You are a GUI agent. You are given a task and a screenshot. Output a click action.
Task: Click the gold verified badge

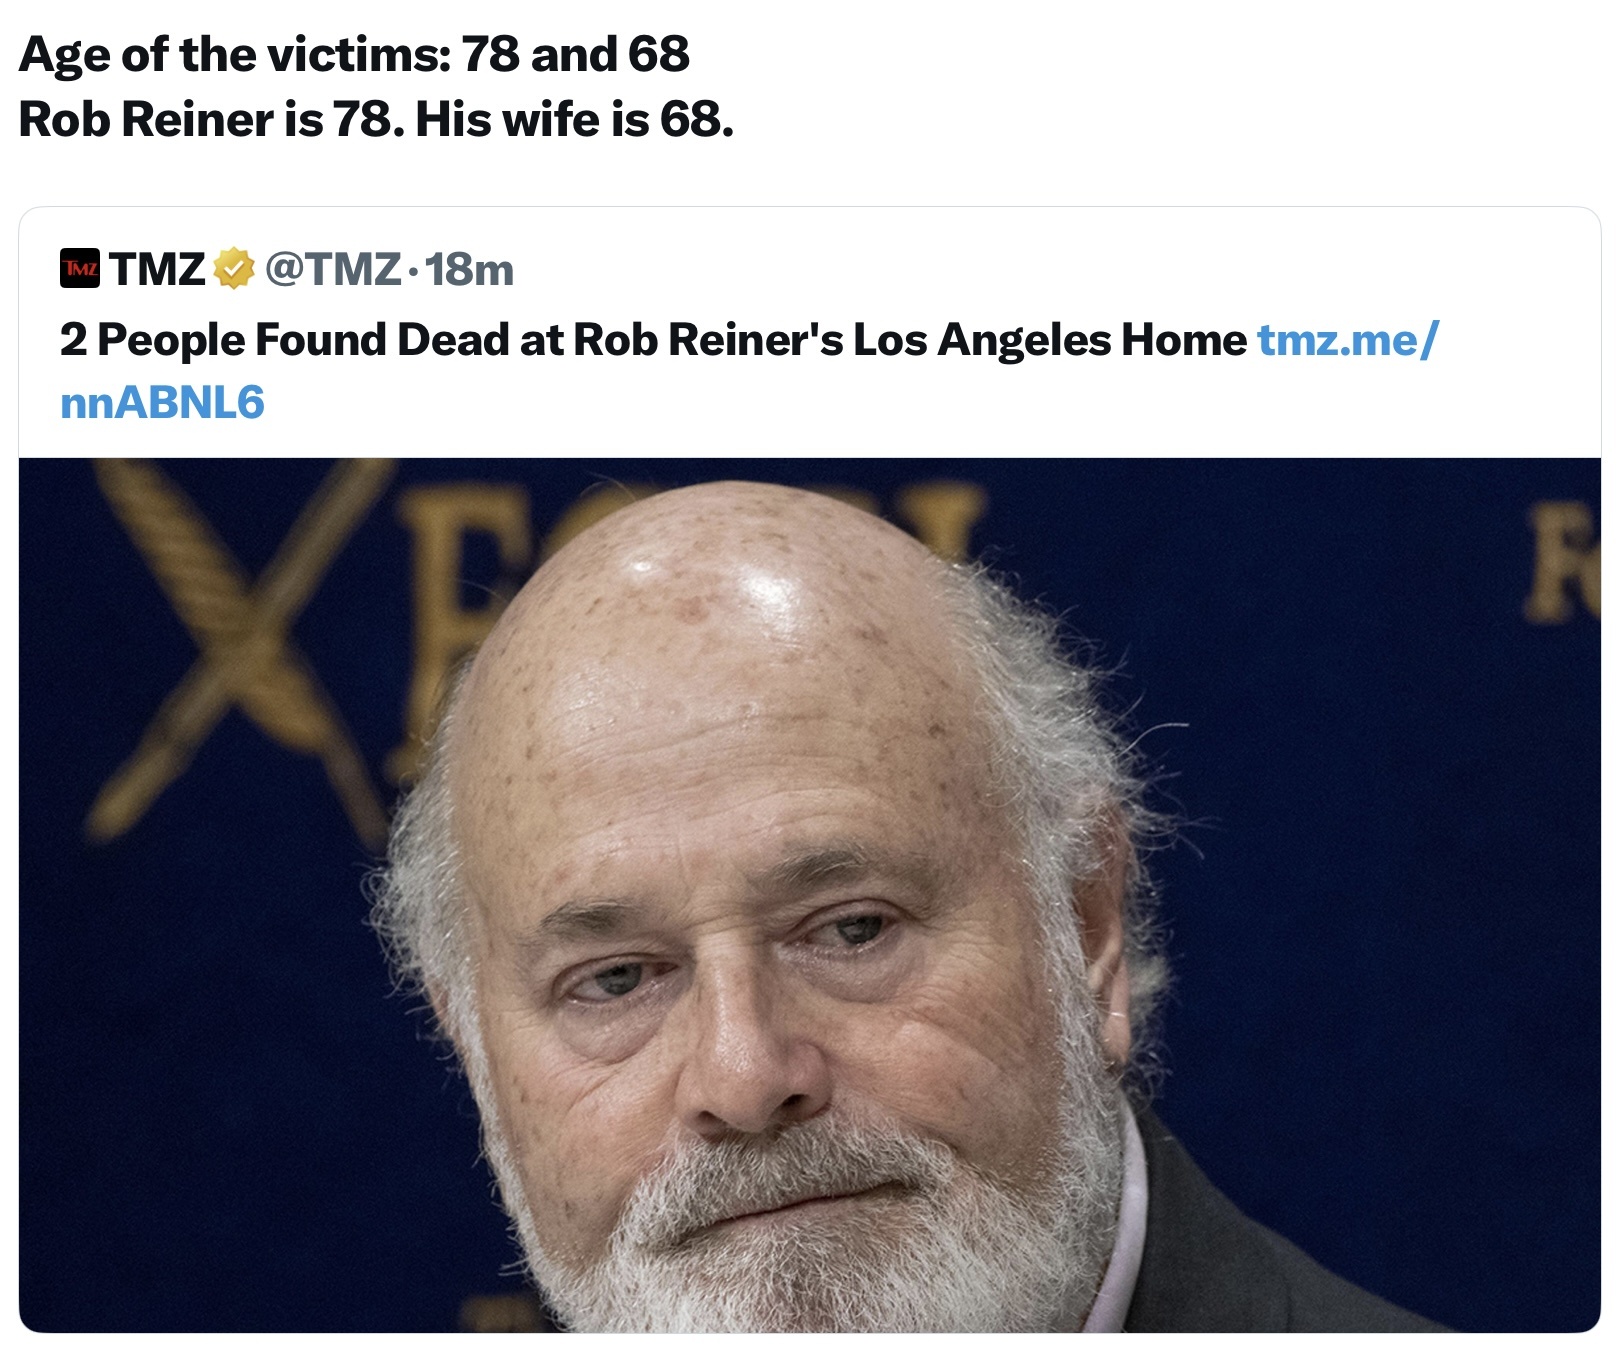click(x=233, y=268)
